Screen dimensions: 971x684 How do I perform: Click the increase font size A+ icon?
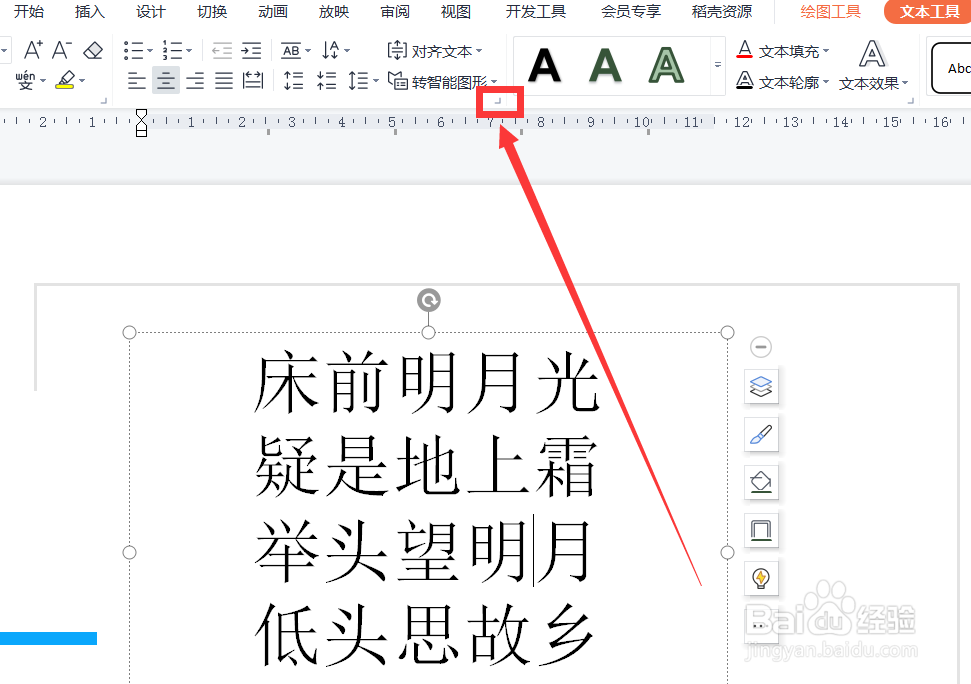coord(33,50)
